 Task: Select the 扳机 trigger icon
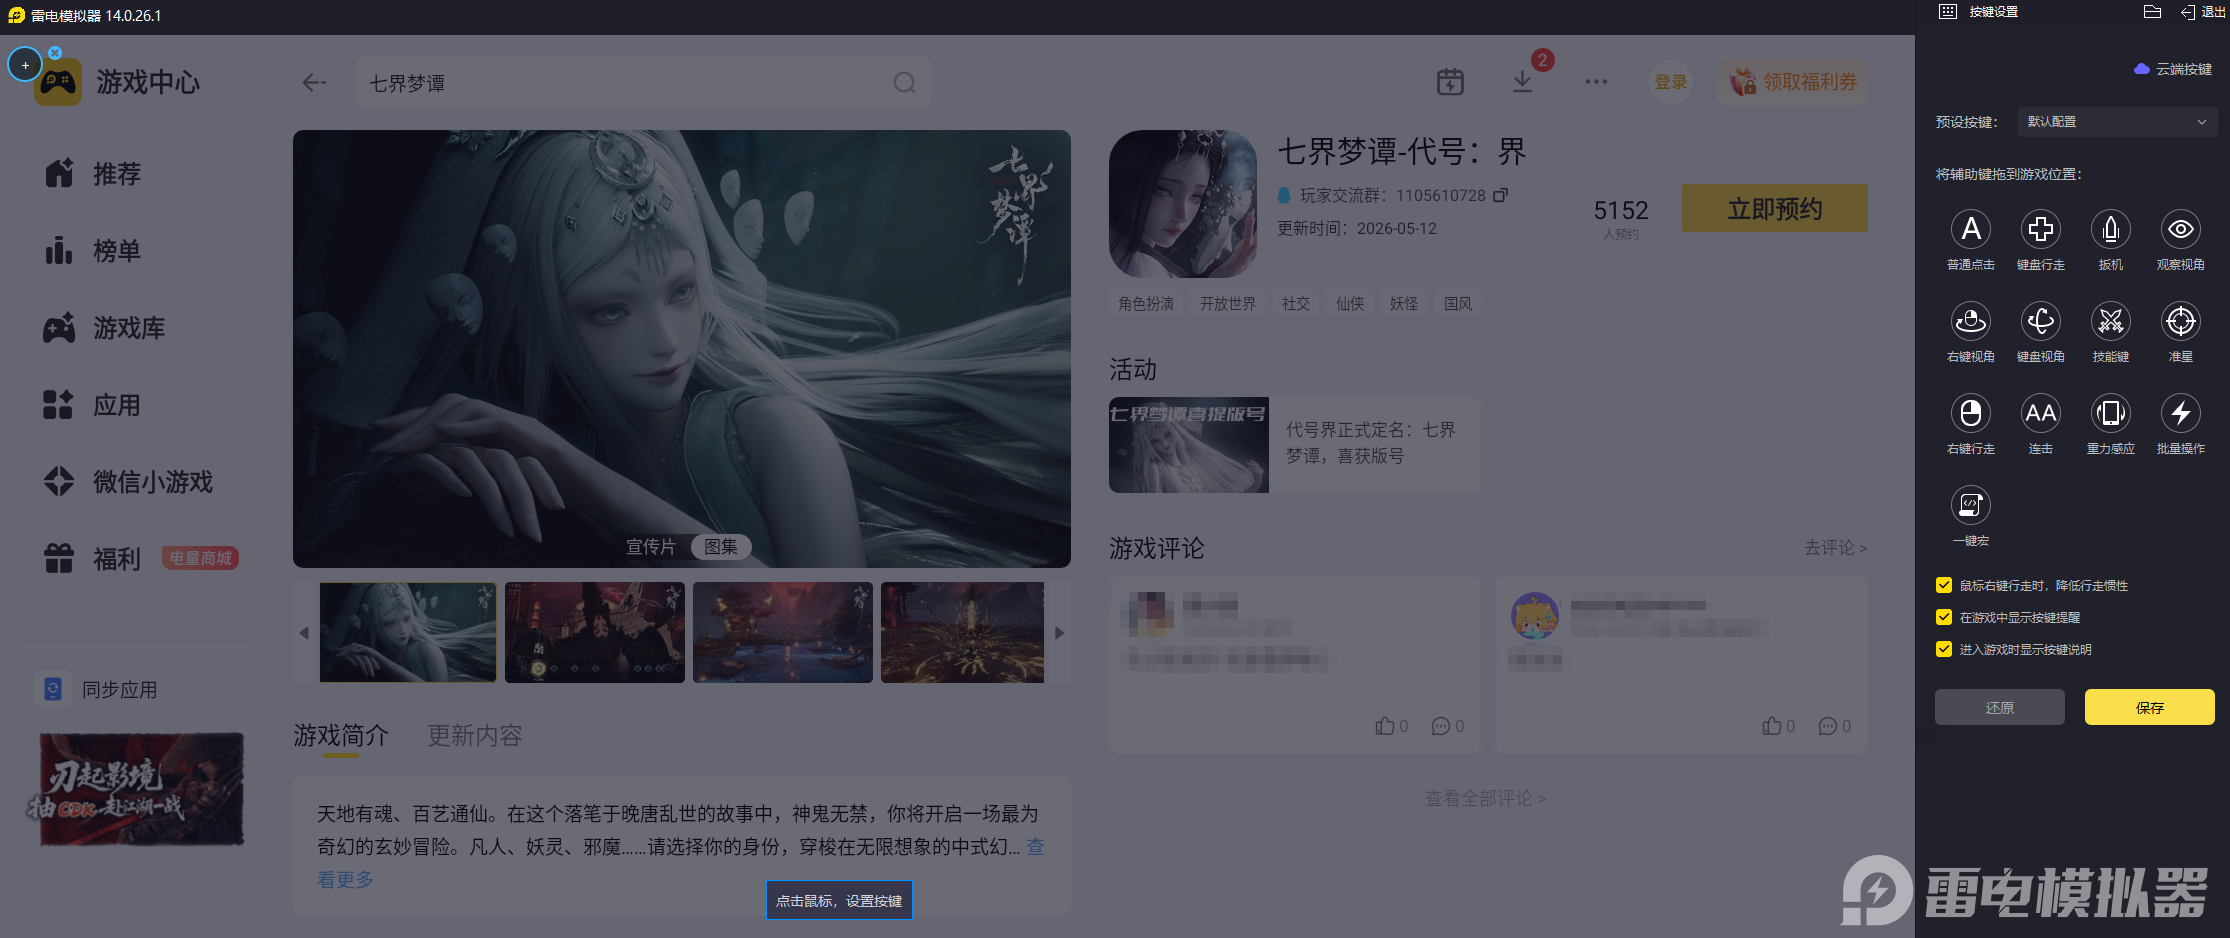point(2110,230)
